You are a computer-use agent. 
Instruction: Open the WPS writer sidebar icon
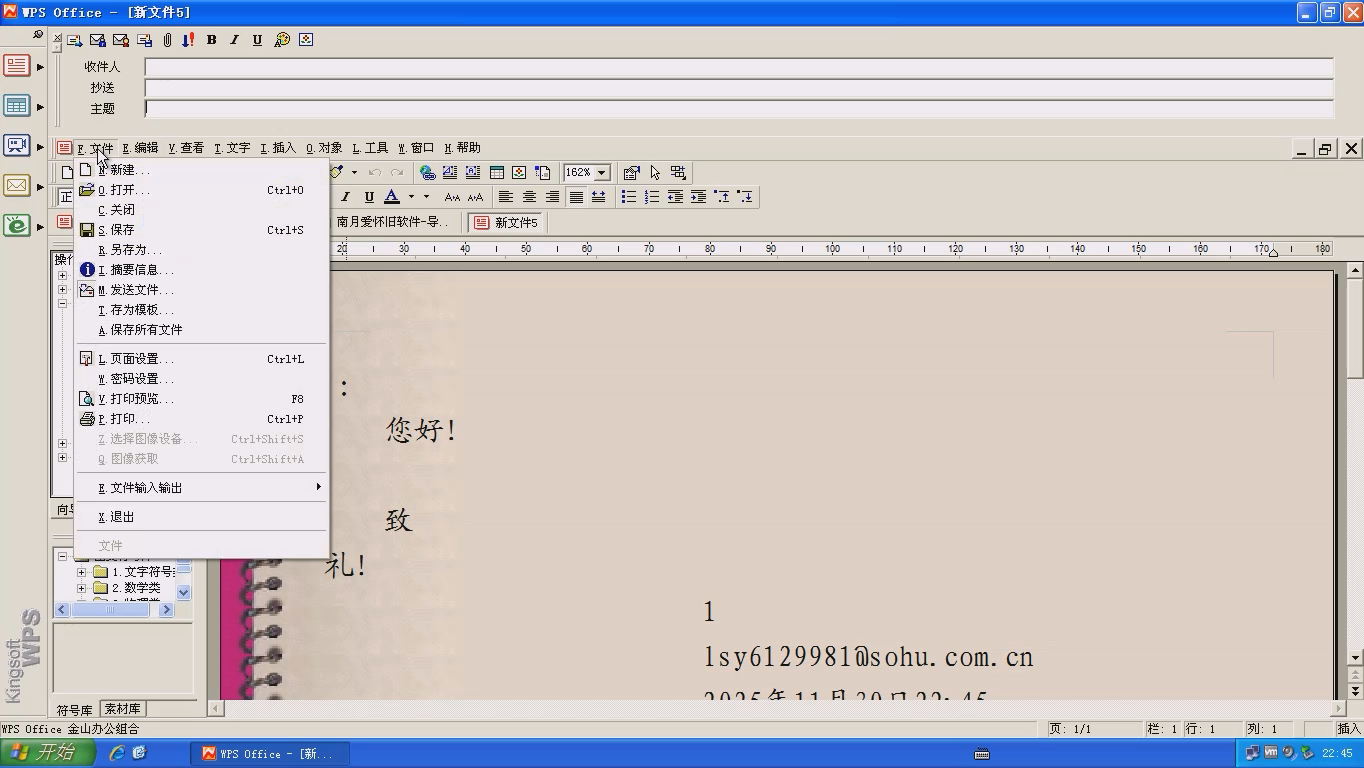(x=17, y=66)
